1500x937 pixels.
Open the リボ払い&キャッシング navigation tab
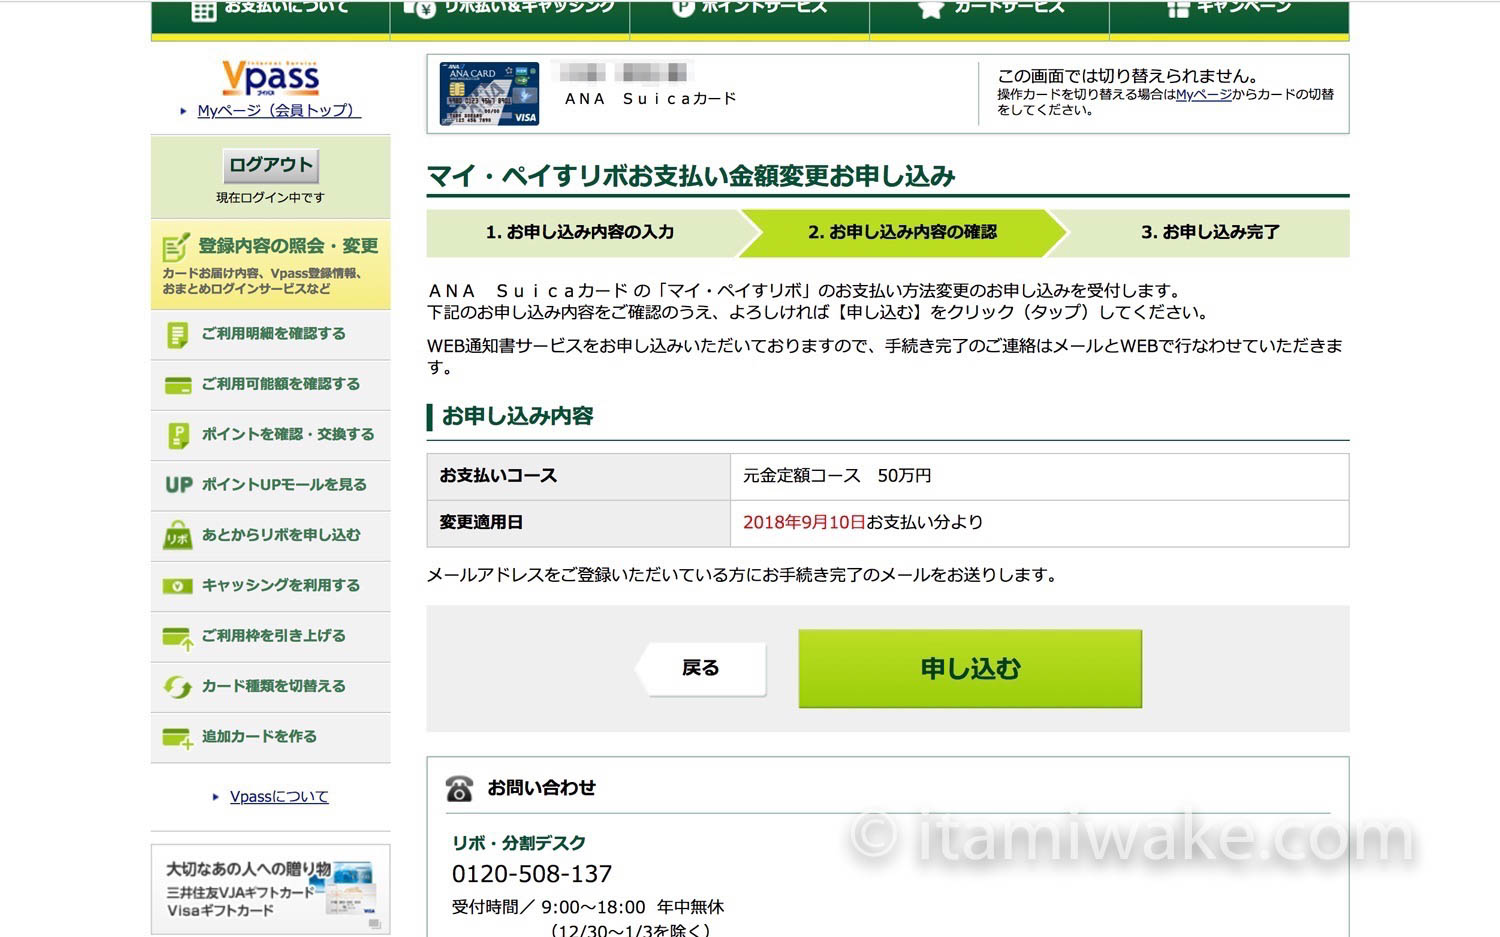(510, 18)
